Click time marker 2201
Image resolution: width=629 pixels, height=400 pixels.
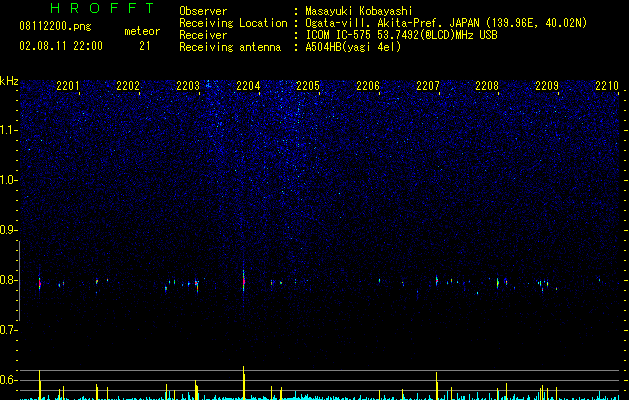68,86
